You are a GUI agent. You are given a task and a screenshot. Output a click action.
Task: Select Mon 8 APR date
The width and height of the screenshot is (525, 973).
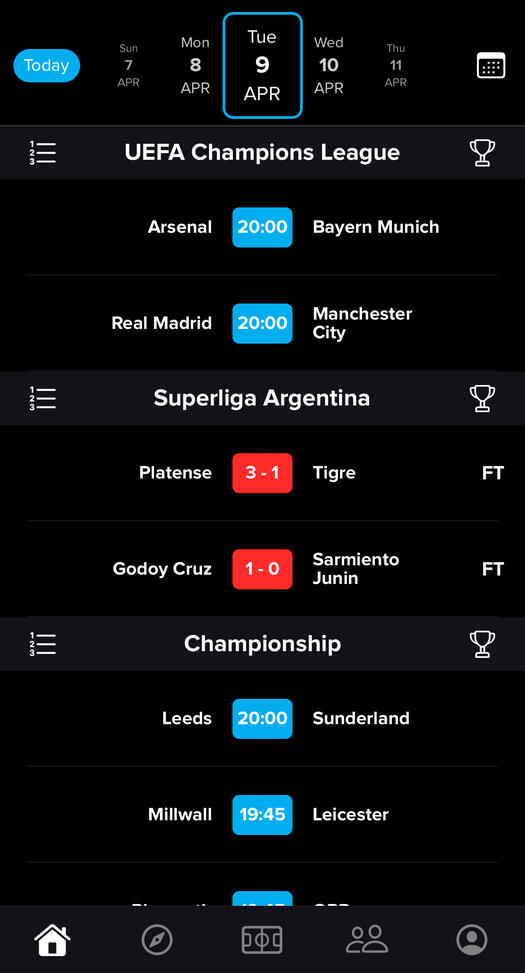195,65
